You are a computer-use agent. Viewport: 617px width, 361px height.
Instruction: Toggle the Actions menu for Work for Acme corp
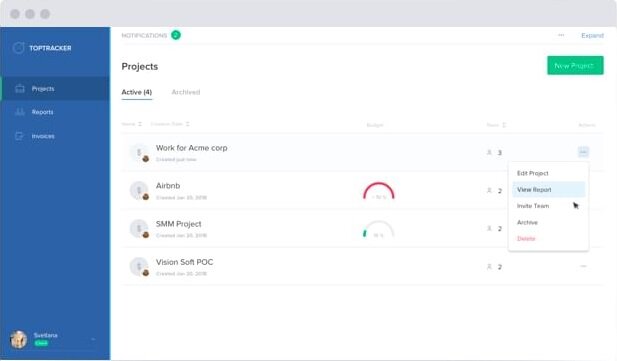point(583,152)
